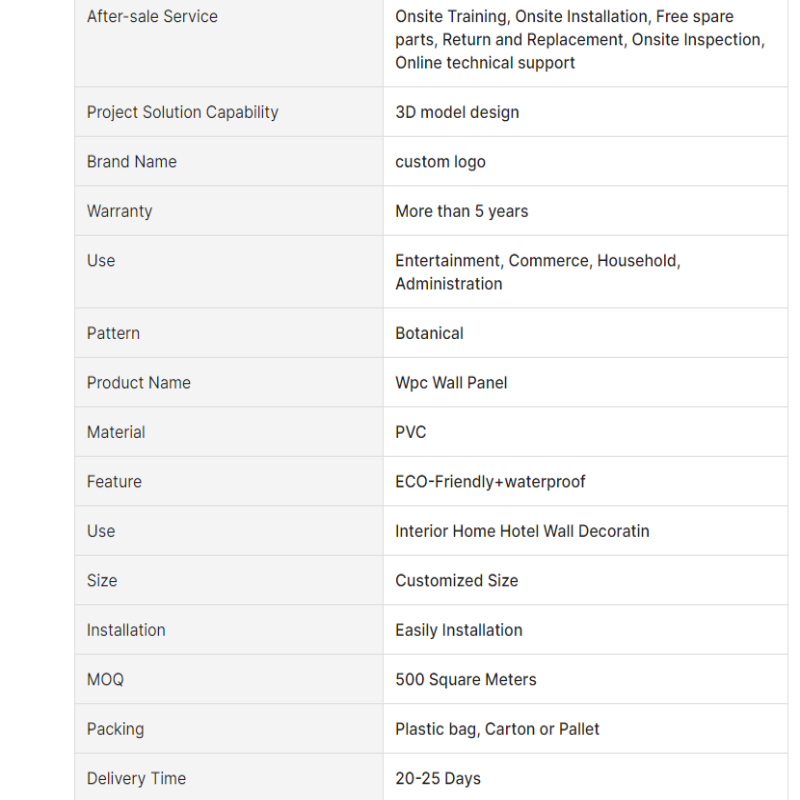Select the 500 Square Meters value

point(466,680)
